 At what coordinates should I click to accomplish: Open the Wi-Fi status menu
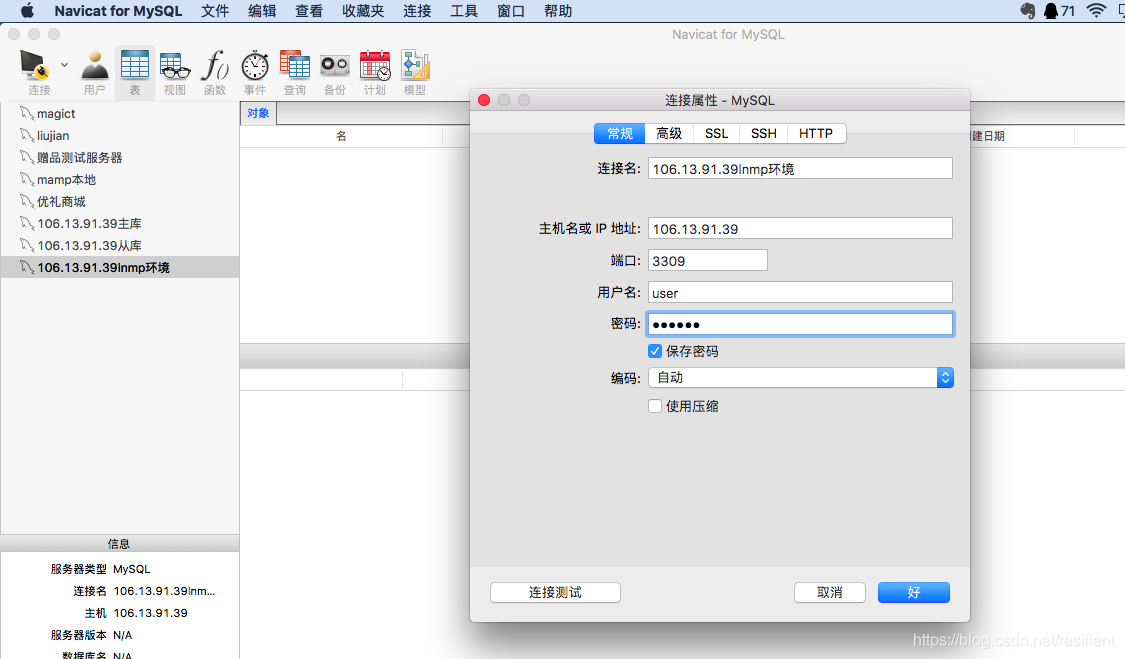click(1096, 11)
